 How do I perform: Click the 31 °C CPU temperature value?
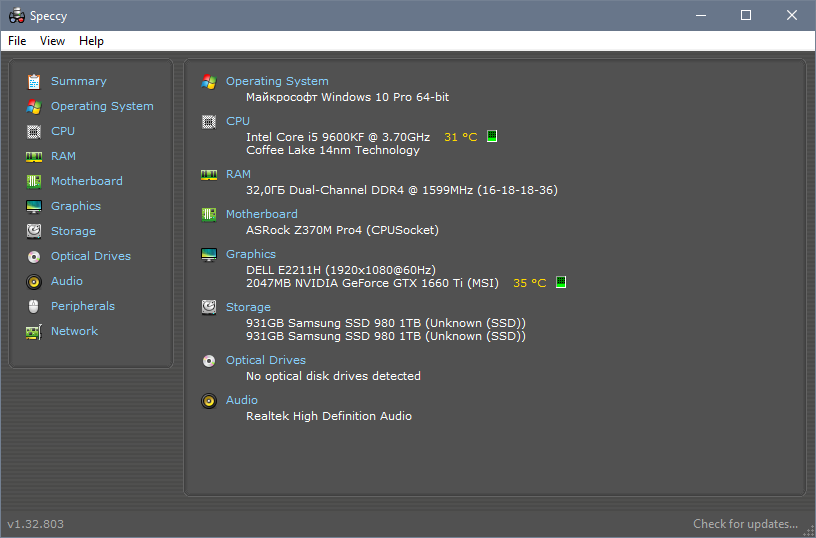[x=461, y=137]
